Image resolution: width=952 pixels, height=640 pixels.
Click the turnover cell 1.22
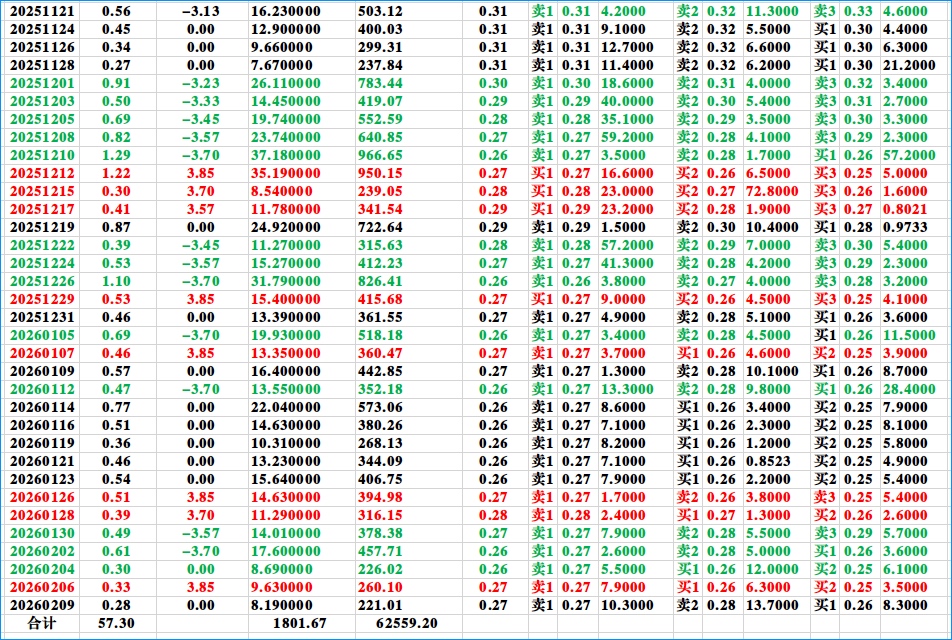coord(116,173)
